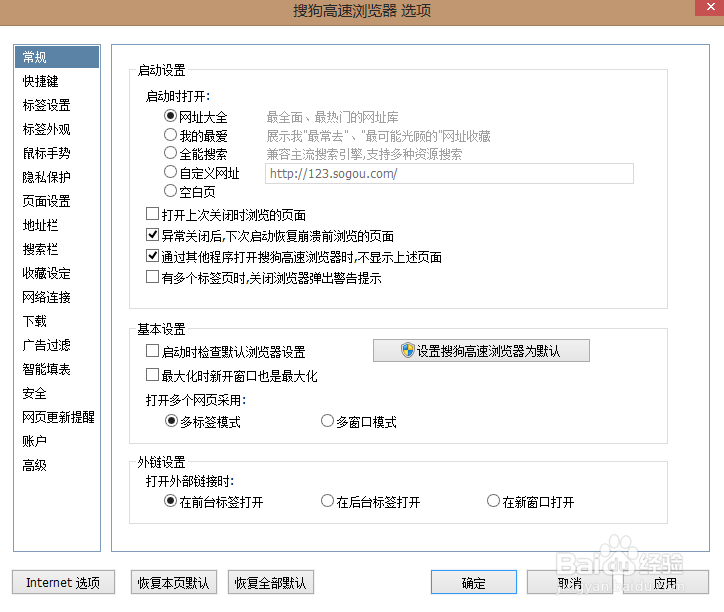Click 恢复全部默认 button
Viewport: 724px width, 612px height.
click(x=271, y=582)
